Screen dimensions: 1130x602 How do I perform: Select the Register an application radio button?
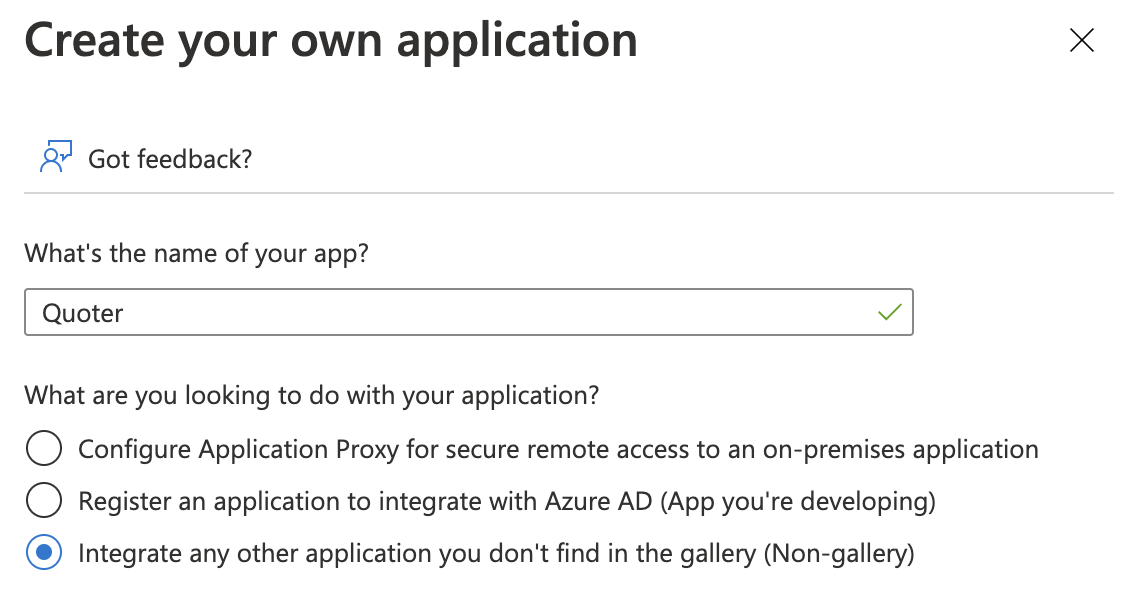point(44,500)
